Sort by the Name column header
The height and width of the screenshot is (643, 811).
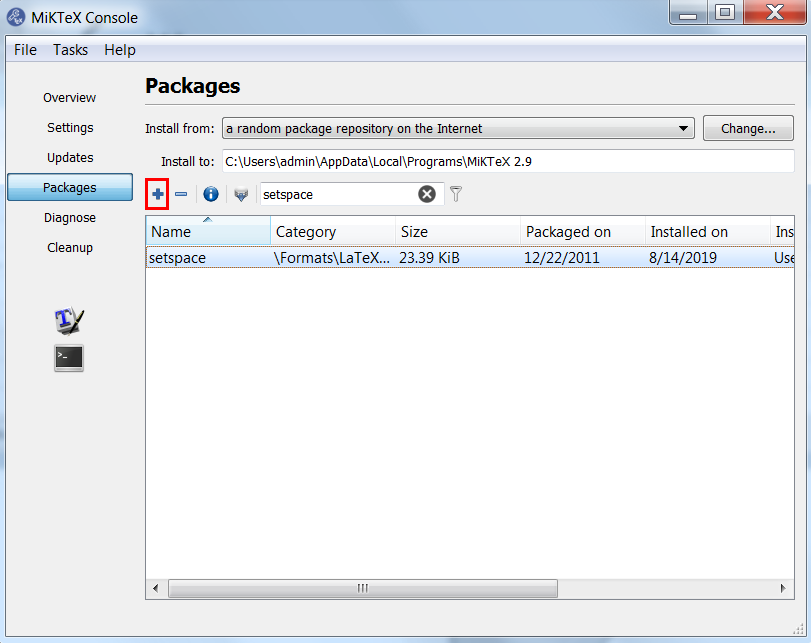pyautogui.click(x=208, y=231)
